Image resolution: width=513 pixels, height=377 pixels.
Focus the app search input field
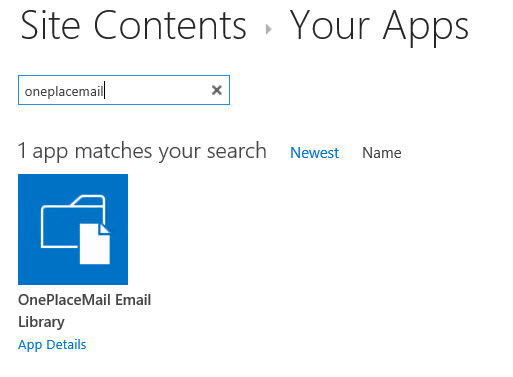point(124,90)
